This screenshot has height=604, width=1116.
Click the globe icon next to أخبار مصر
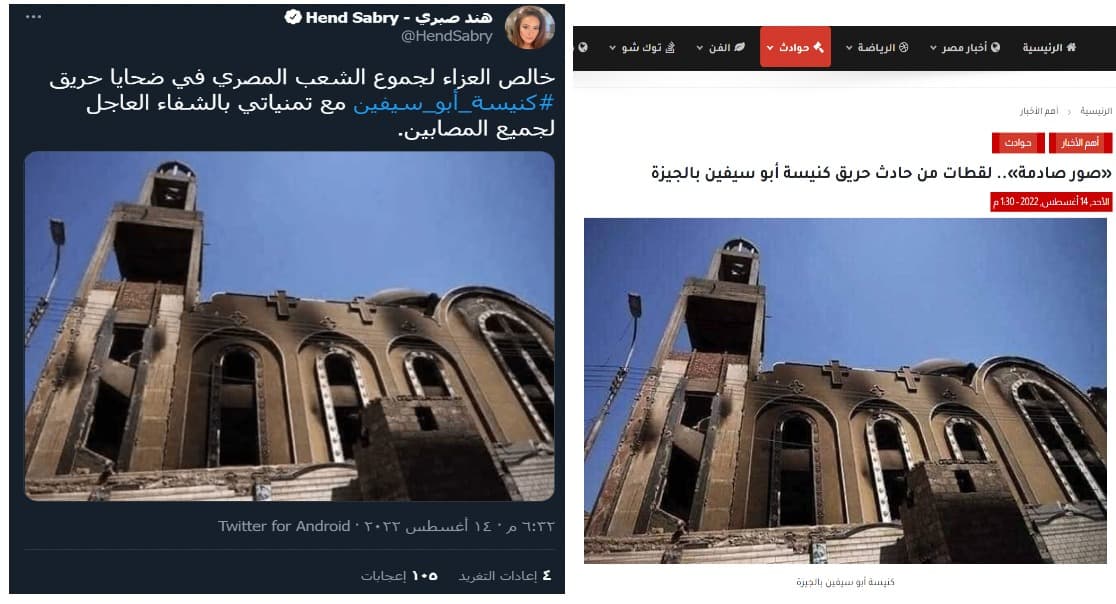(x=995, y=47)
